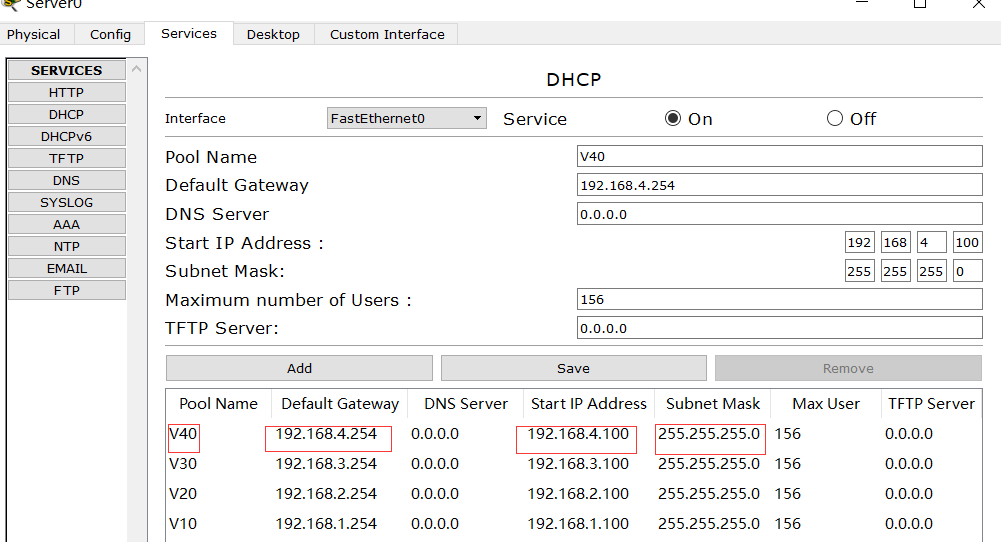Expand the FastEthernet0 interface dropdown

coord(407,118)
